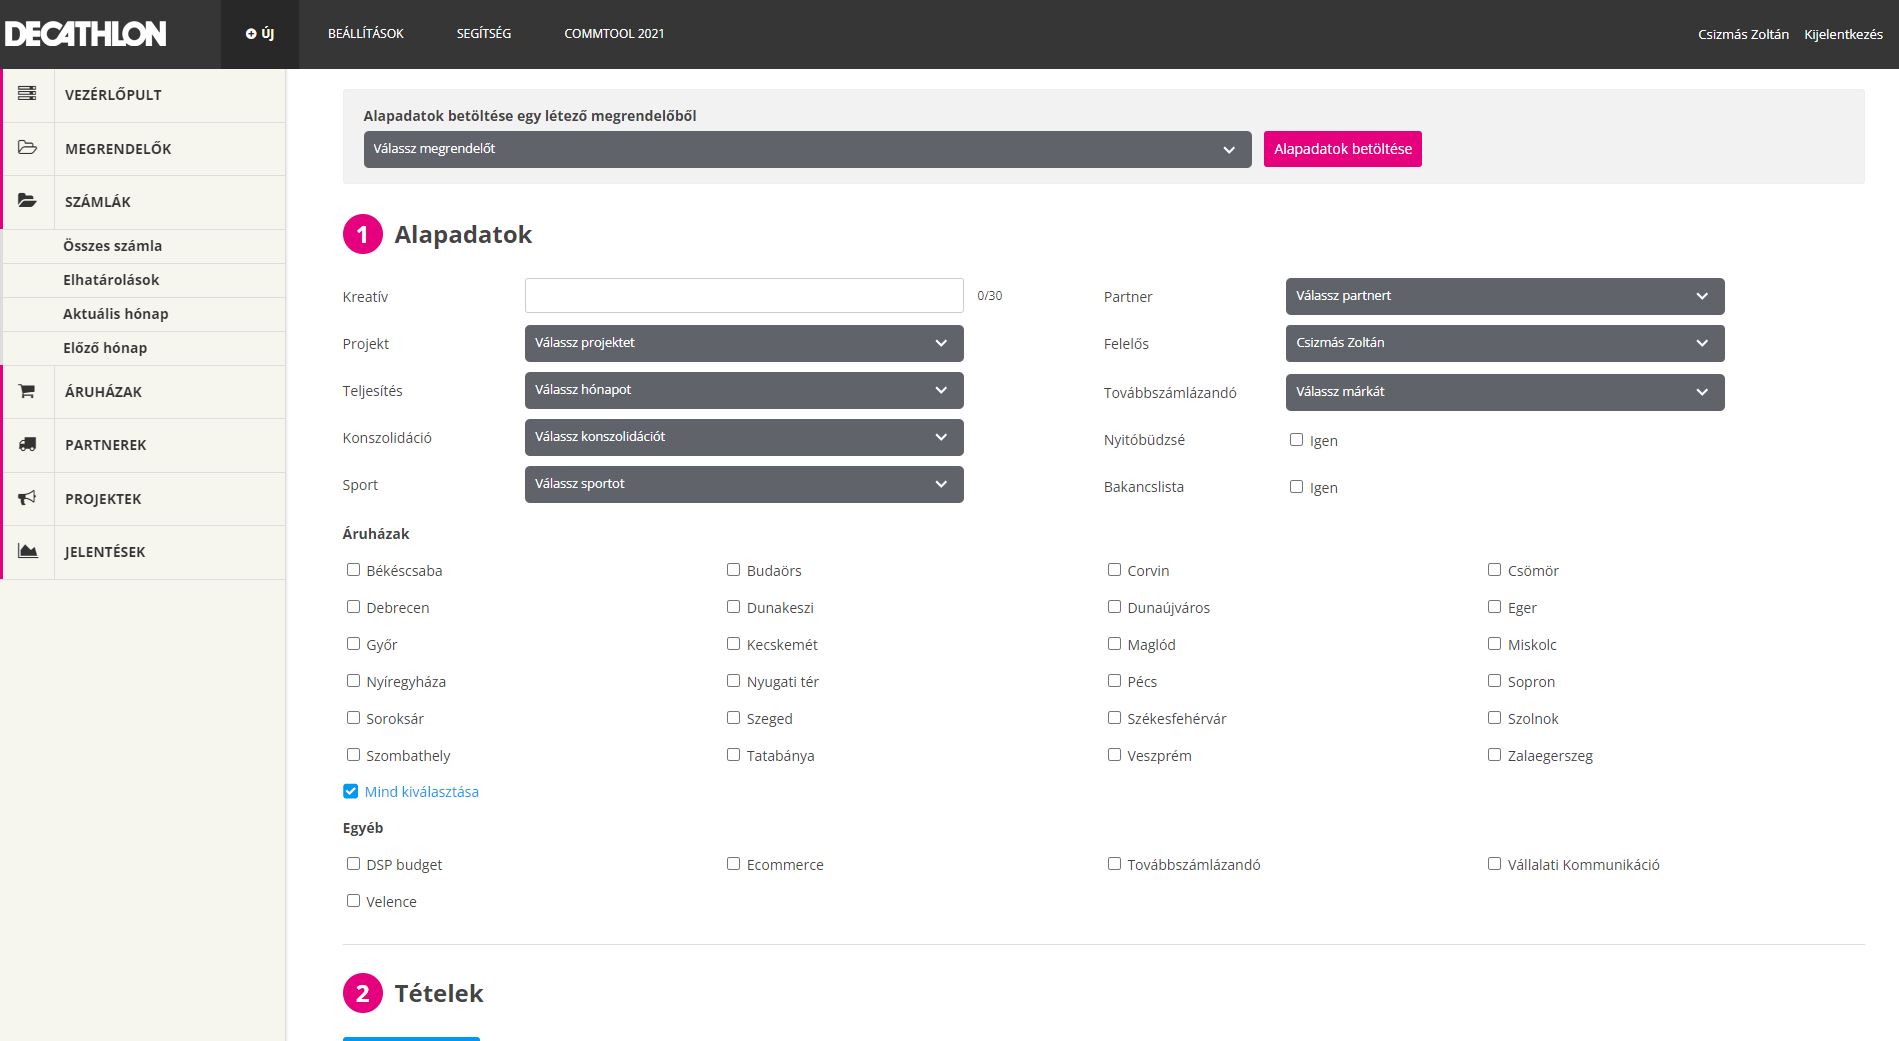Click into the Kreatív text field
Image resolution: width=1899 pixels, height=1041 pixels.
click(x=743, y=296)
